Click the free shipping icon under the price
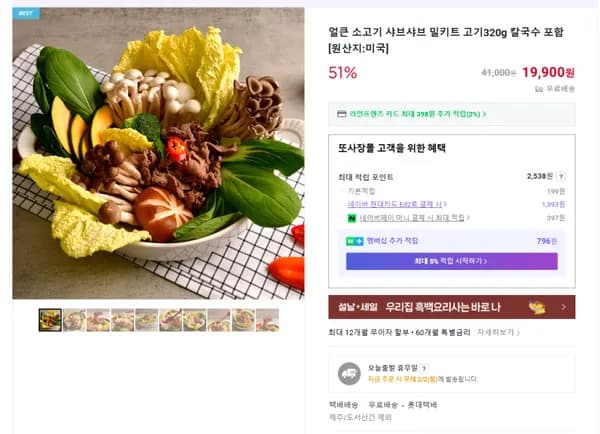Screen dimensions: 600x434 [539, 89]
